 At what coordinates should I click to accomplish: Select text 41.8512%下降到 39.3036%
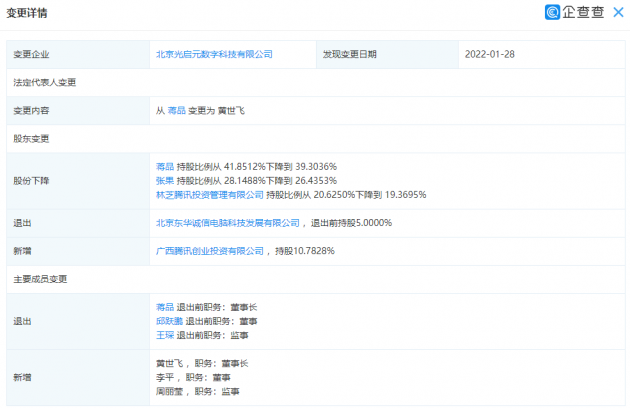tap(280, 166)
